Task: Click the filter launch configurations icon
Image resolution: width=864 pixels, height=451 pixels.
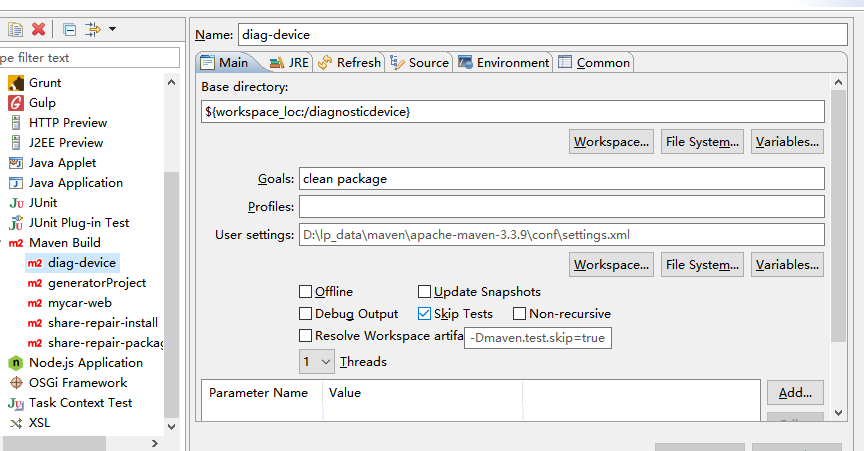Action: tap(93, 29)
